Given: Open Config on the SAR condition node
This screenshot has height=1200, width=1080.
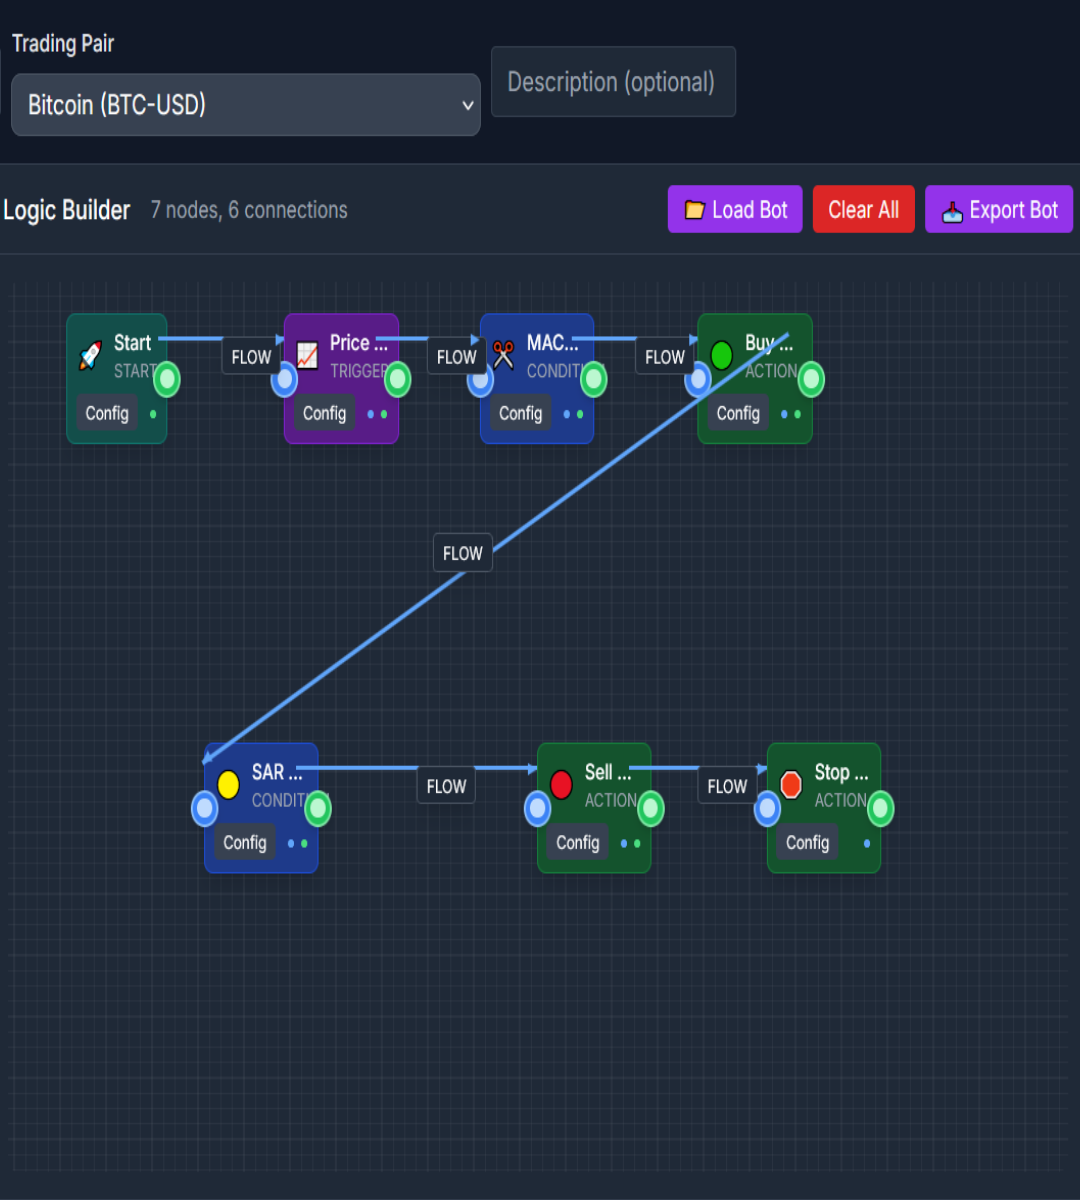Looking at the screenshot, I should [245, 843].
